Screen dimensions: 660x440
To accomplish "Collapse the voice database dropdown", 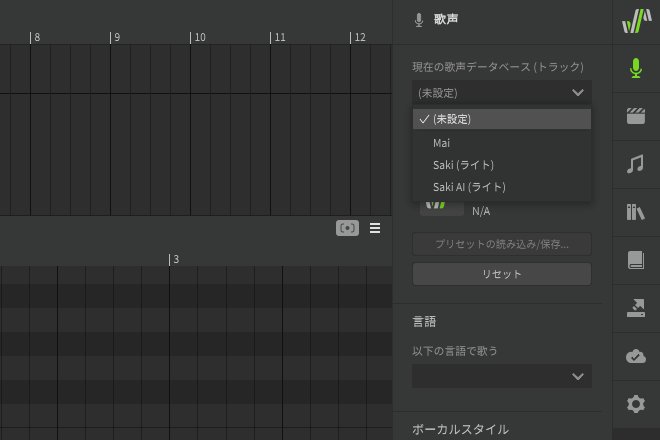I will coord(502,92).
